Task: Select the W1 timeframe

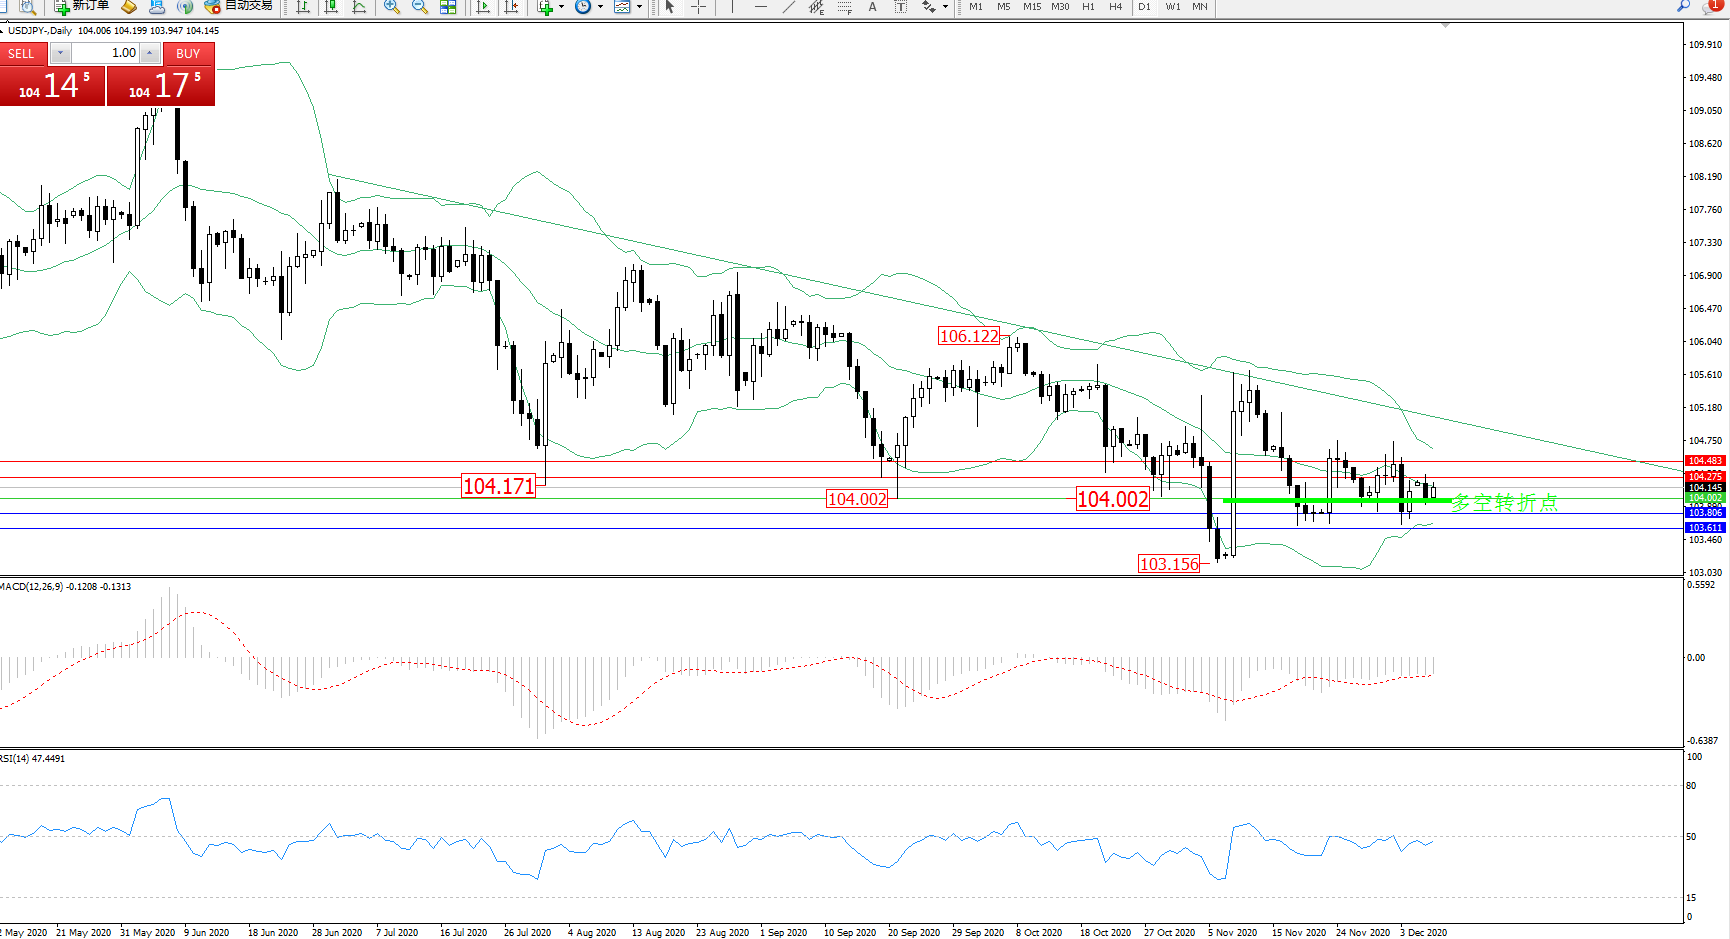Action: pos(1172,7)
